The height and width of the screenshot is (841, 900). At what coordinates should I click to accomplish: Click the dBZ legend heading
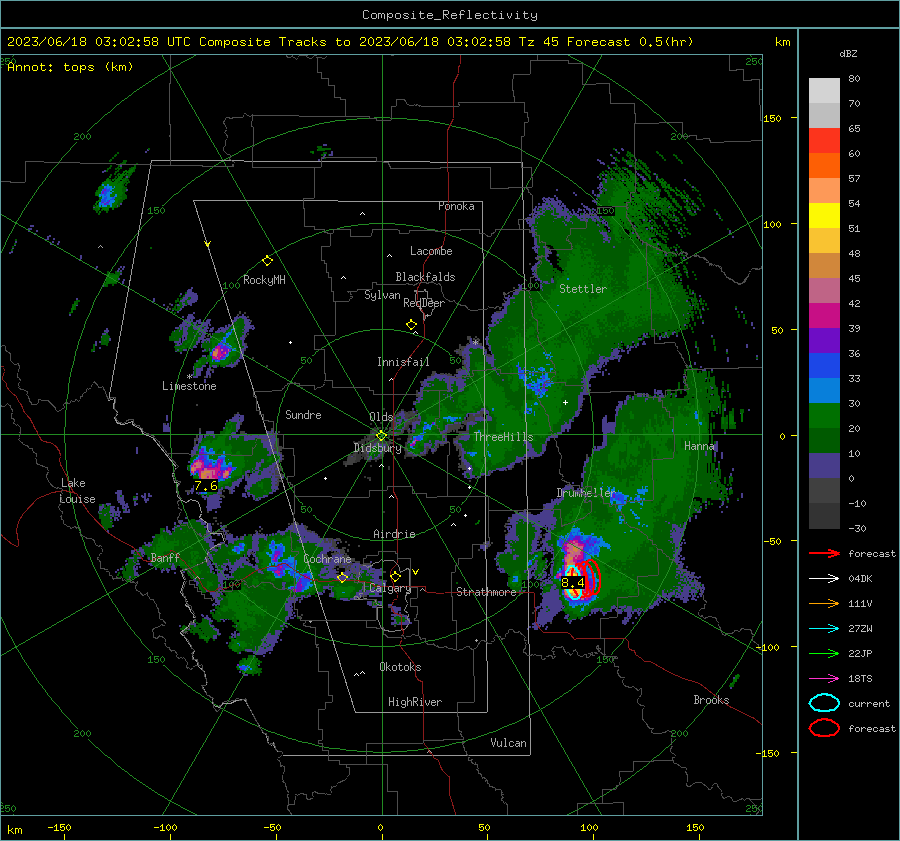click(848, 53)
